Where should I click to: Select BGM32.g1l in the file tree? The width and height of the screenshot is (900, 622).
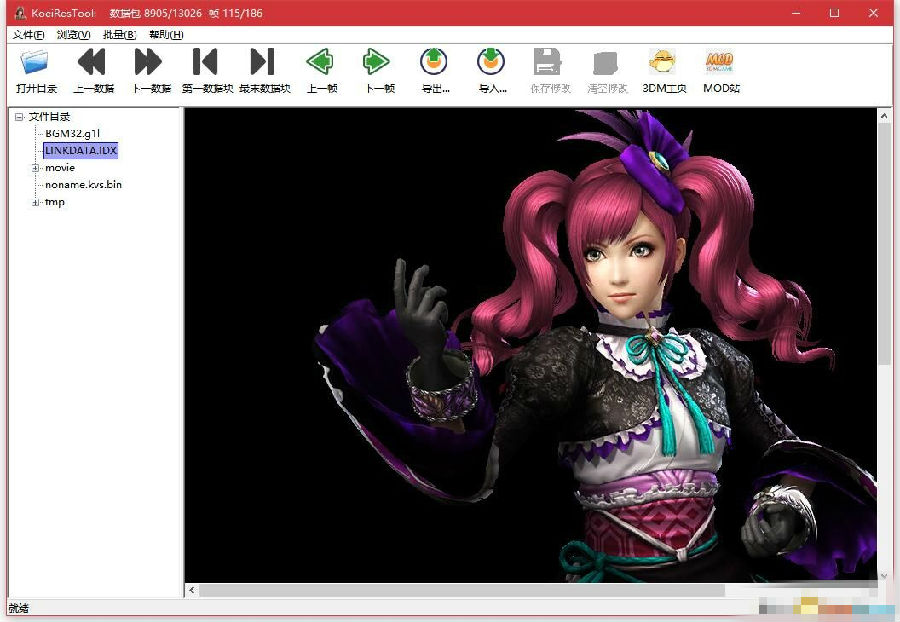pos(73,134)
